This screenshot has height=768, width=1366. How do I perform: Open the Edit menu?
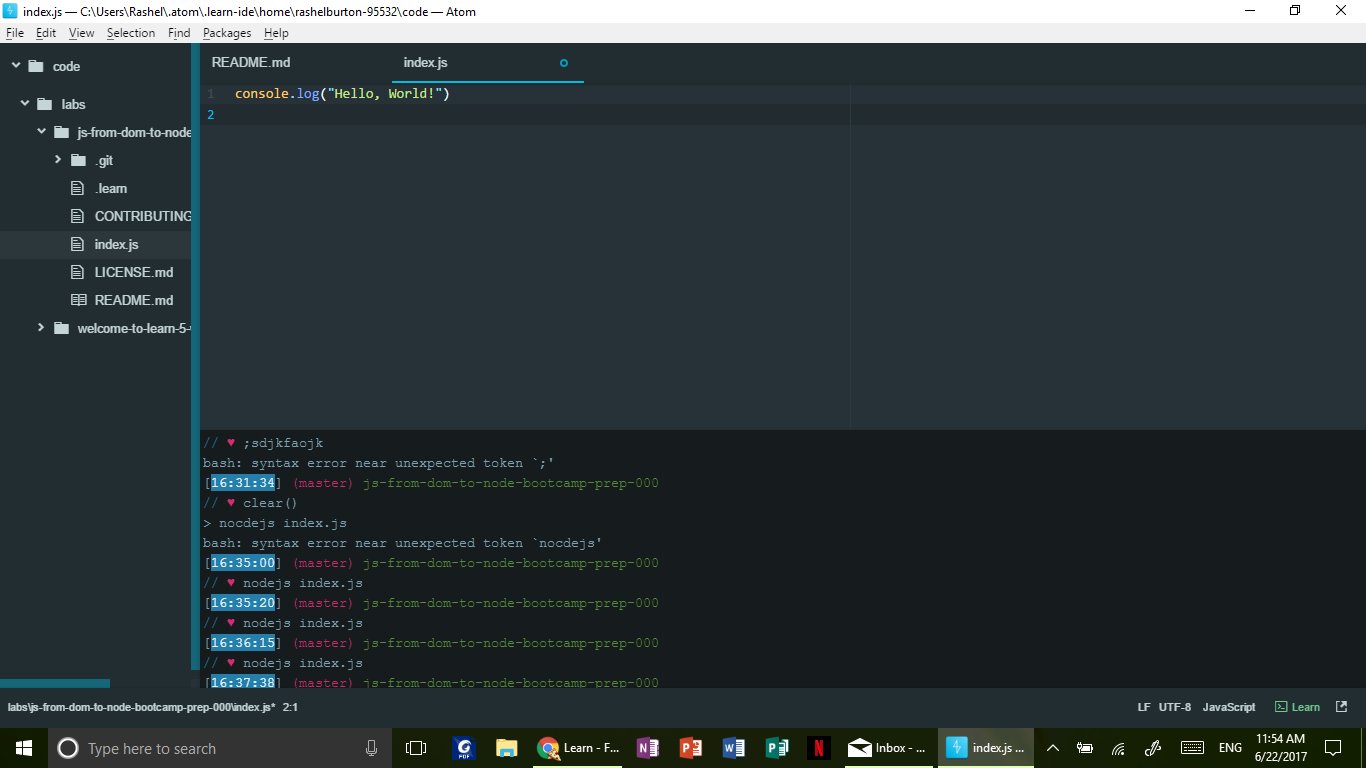coord(46,33)
